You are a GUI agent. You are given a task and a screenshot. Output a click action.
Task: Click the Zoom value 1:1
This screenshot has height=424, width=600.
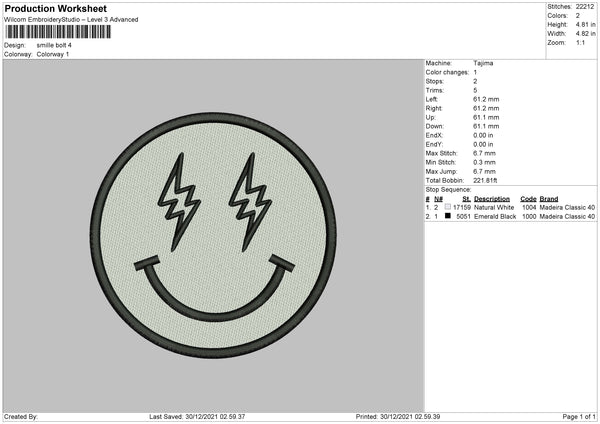click(x=580, y=42)
